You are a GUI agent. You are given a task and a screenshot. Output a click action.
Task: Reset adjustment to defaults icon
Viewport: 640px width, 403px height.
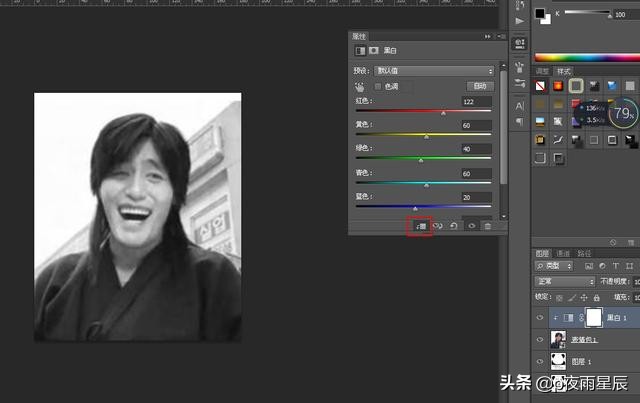click(453, 226)
